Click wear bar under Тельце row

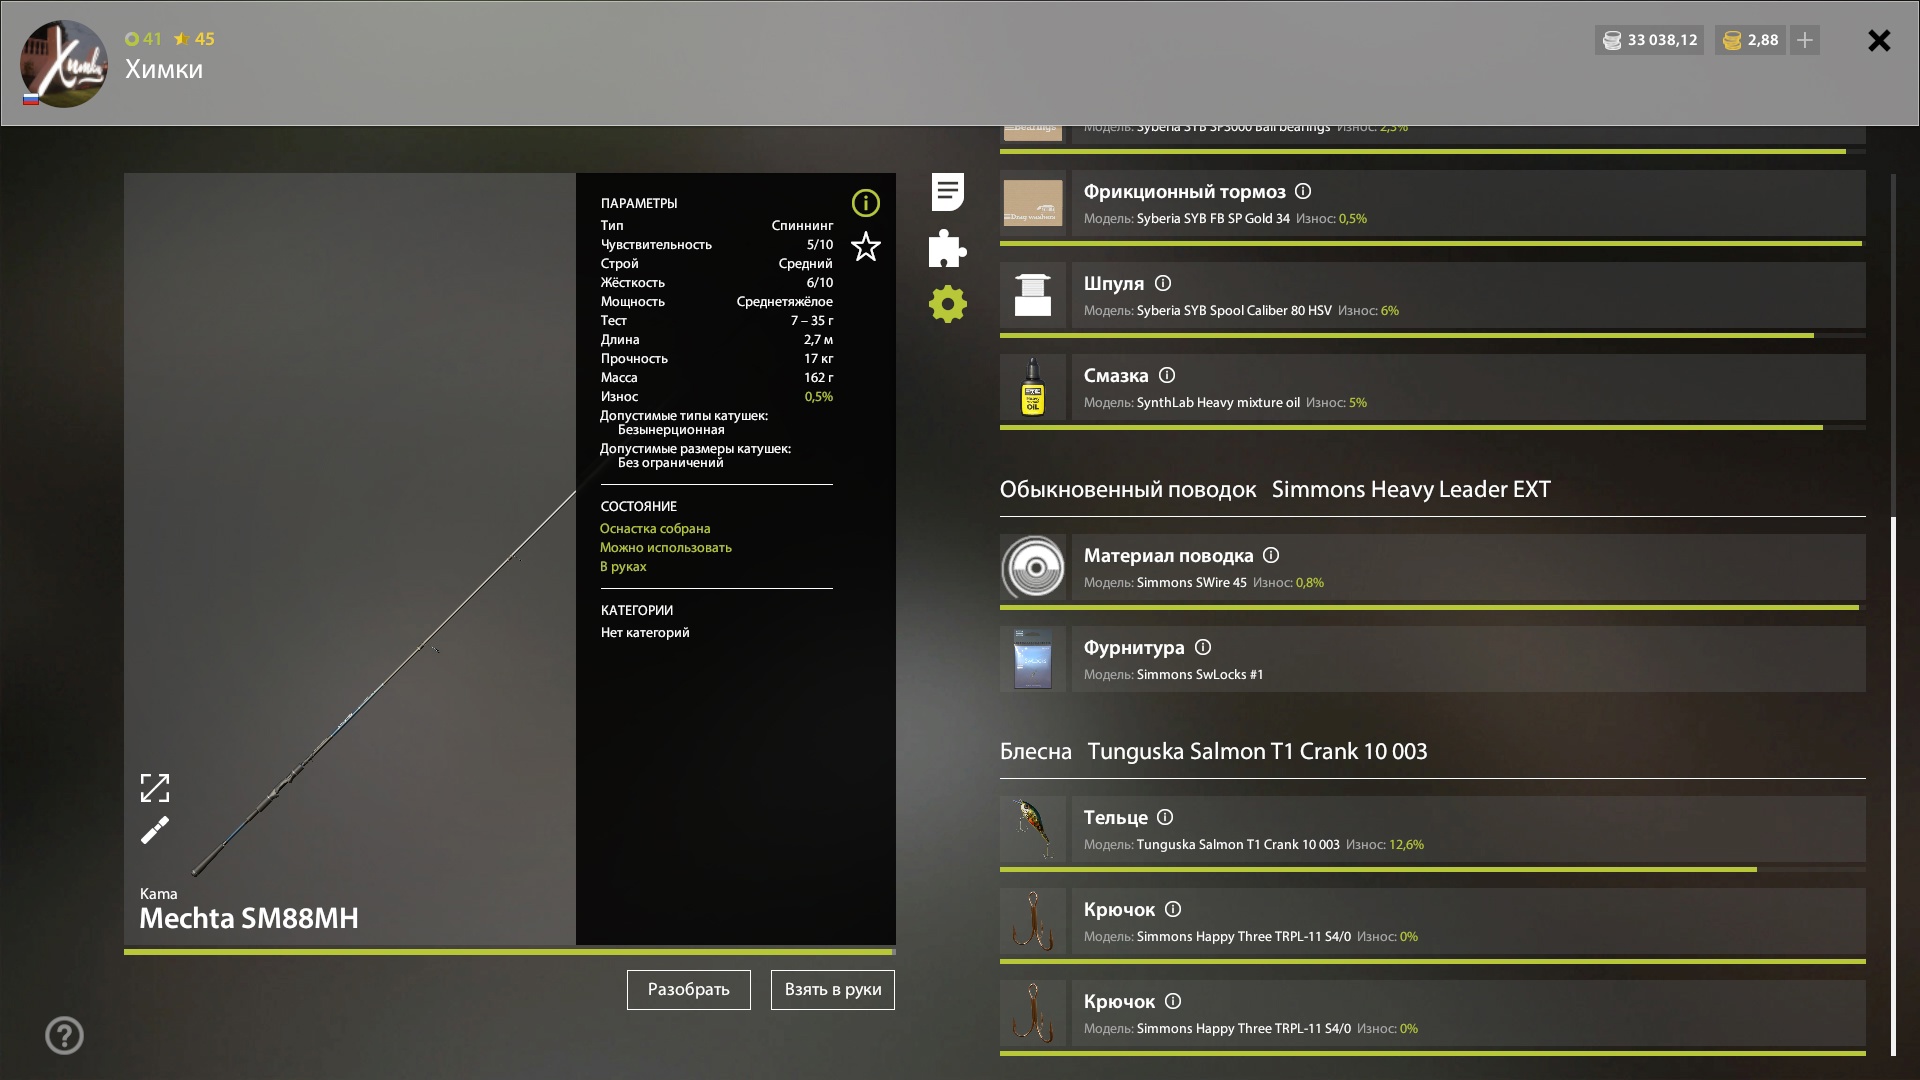(x=1433, y=869)
